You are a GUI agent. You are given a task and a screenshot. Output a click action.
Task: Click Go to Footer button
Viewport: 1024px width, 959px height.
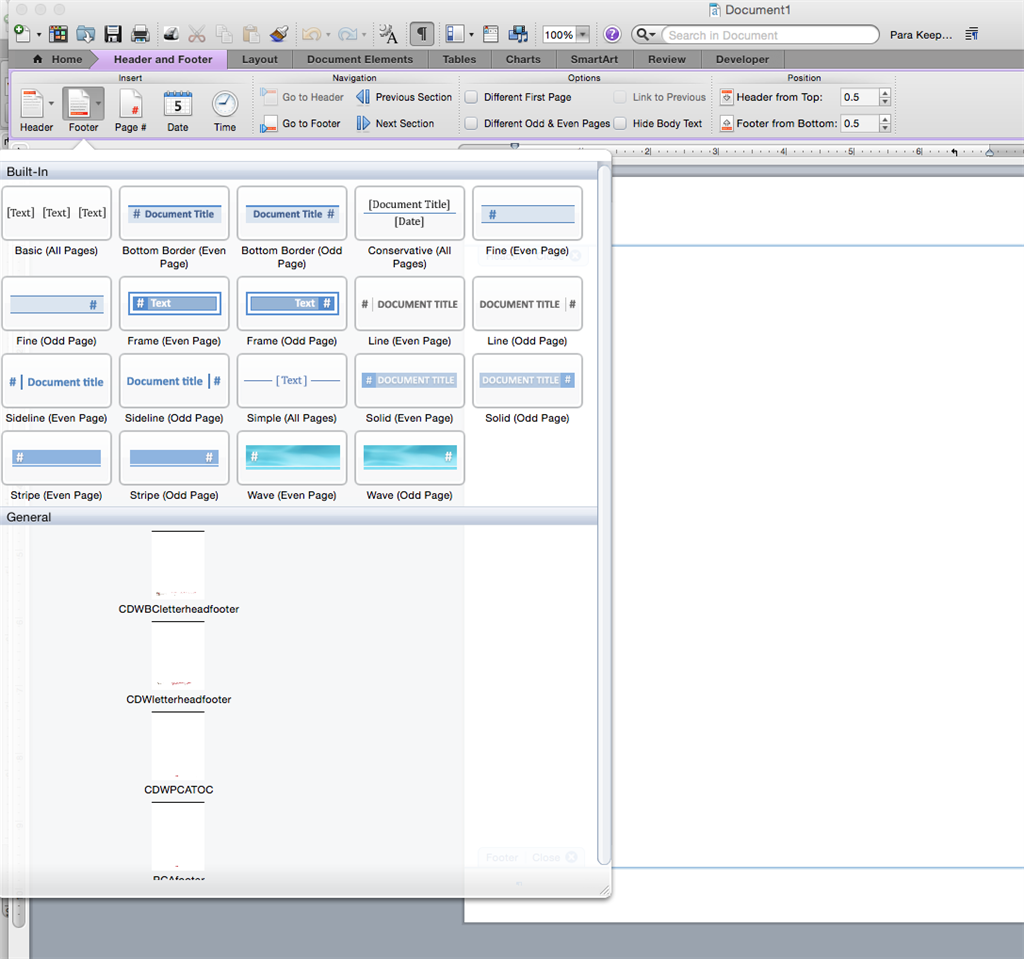(x=300, y=124)
